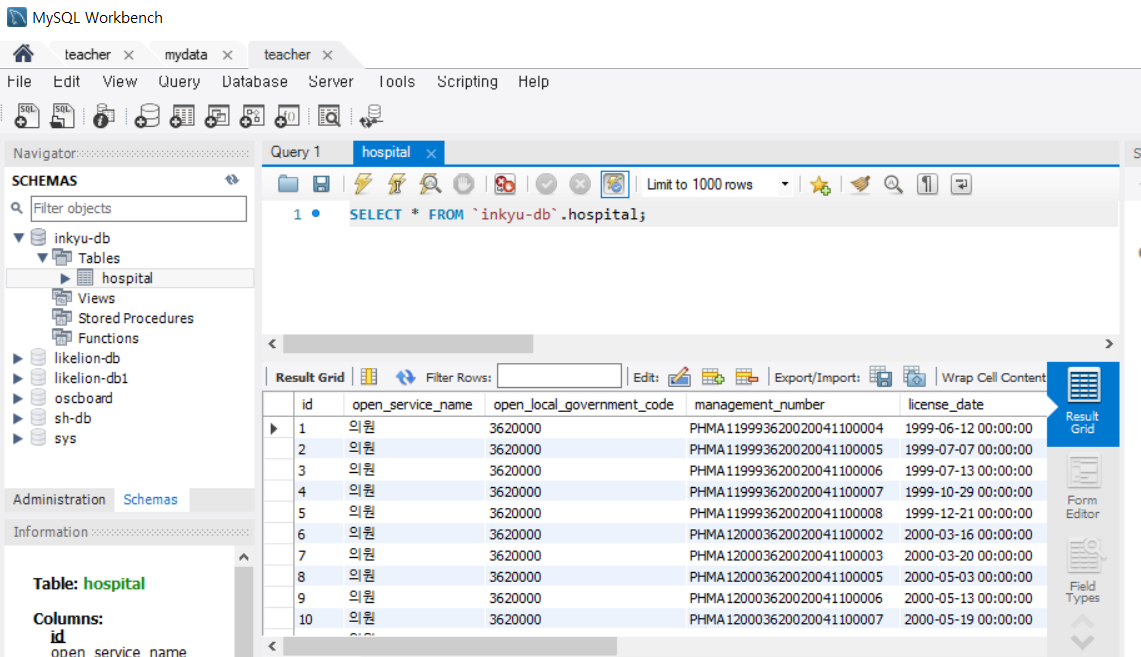
Task: Toggle autocommit mode button
Action: [614, 184]
